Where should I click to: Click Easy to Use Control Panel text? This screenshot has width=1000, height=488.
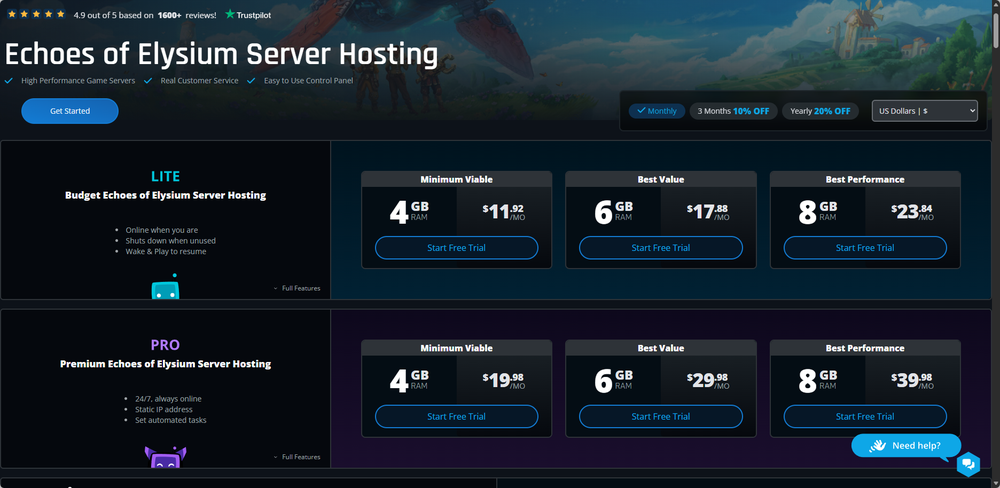308,81
